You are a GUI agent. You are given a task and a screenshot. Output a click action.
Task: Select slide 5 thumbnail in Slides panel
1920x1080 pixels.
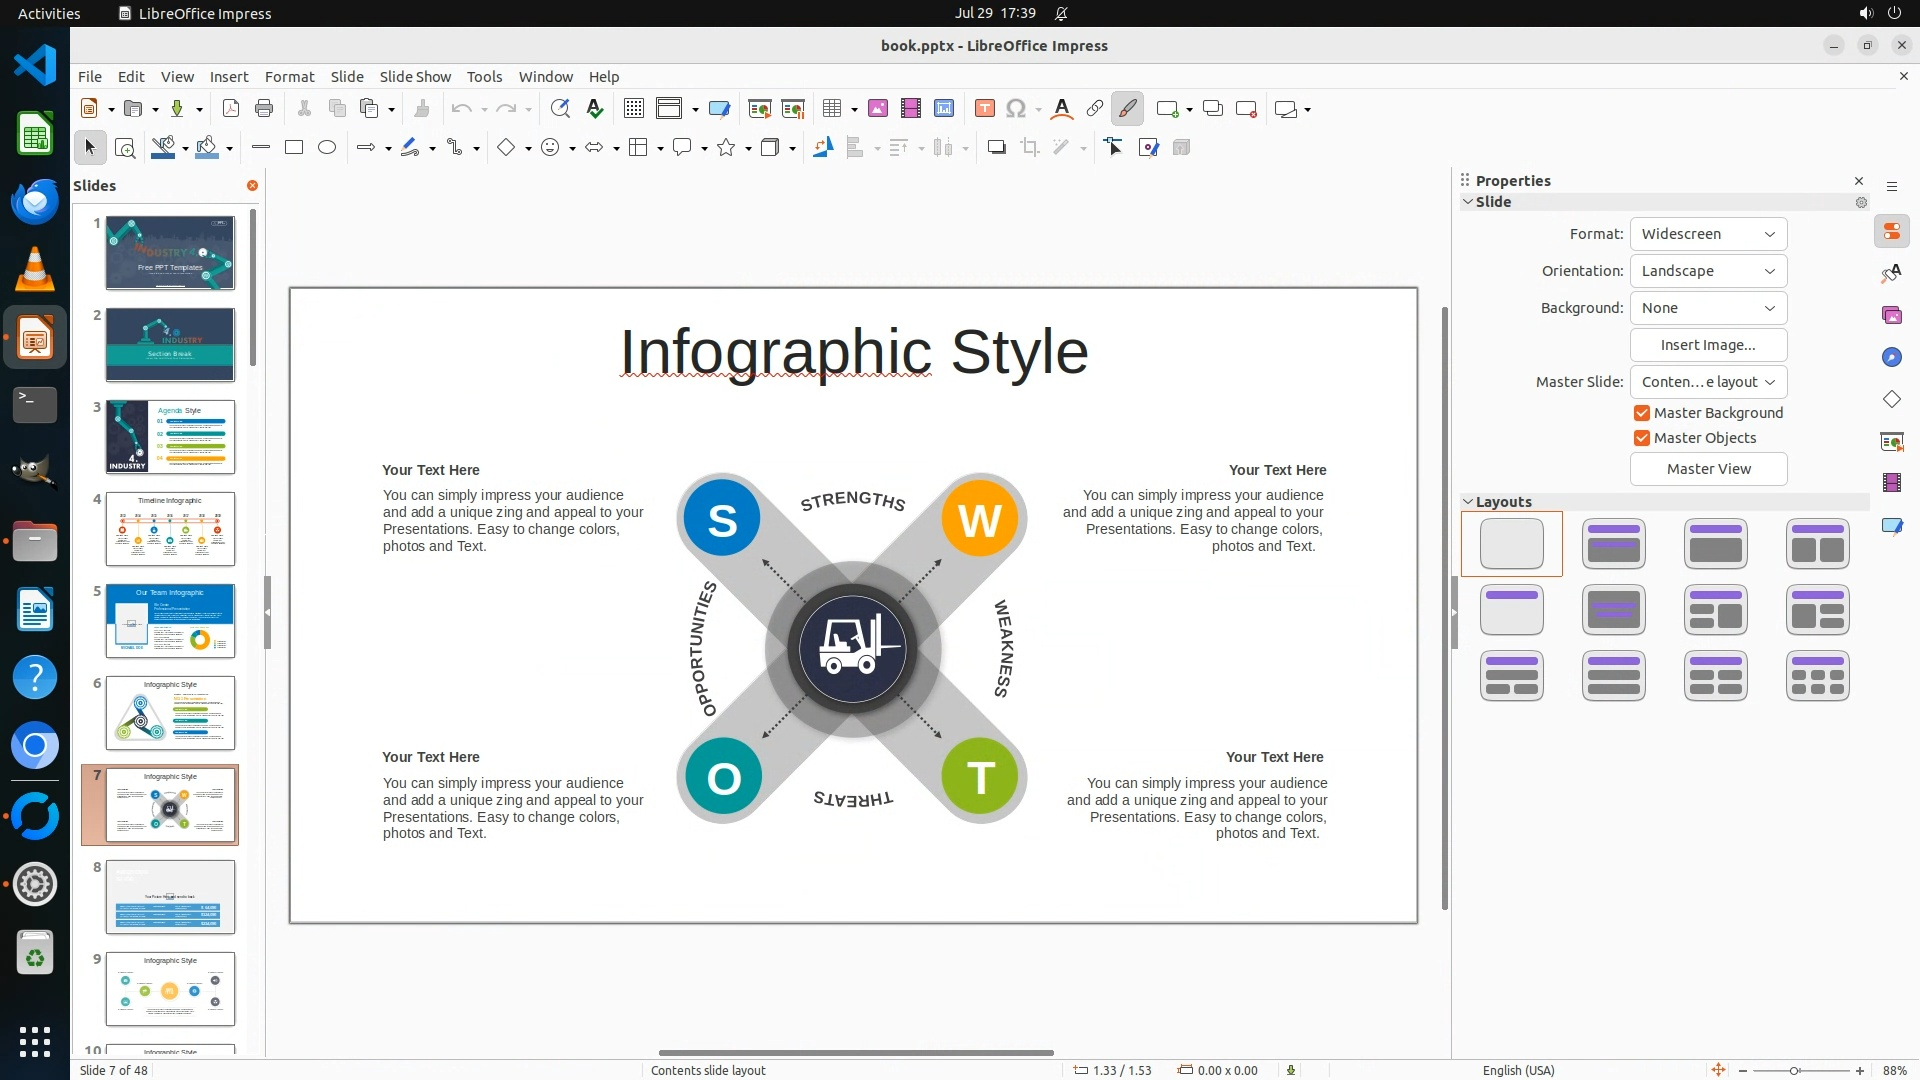pos(170,621)
